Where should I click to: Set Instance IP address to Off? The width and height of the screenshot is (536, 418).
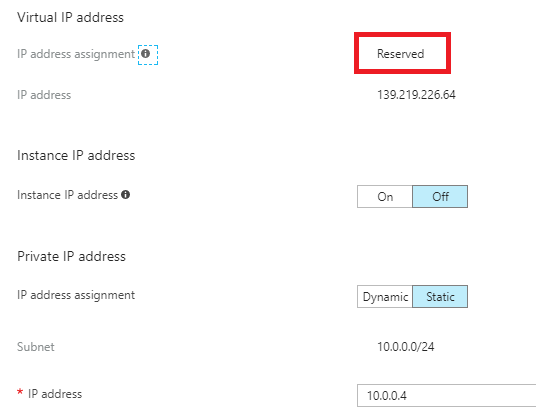tap(440, 197)
